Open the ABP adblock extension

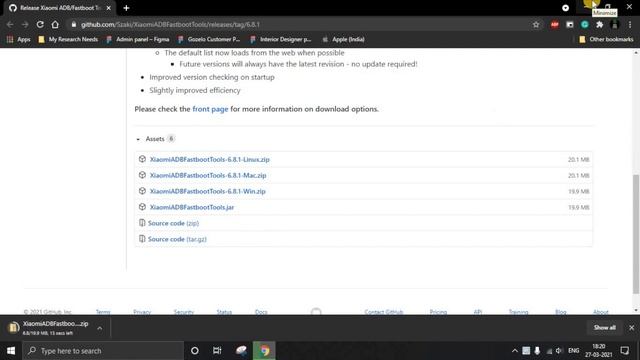click(x=554, y=24)
